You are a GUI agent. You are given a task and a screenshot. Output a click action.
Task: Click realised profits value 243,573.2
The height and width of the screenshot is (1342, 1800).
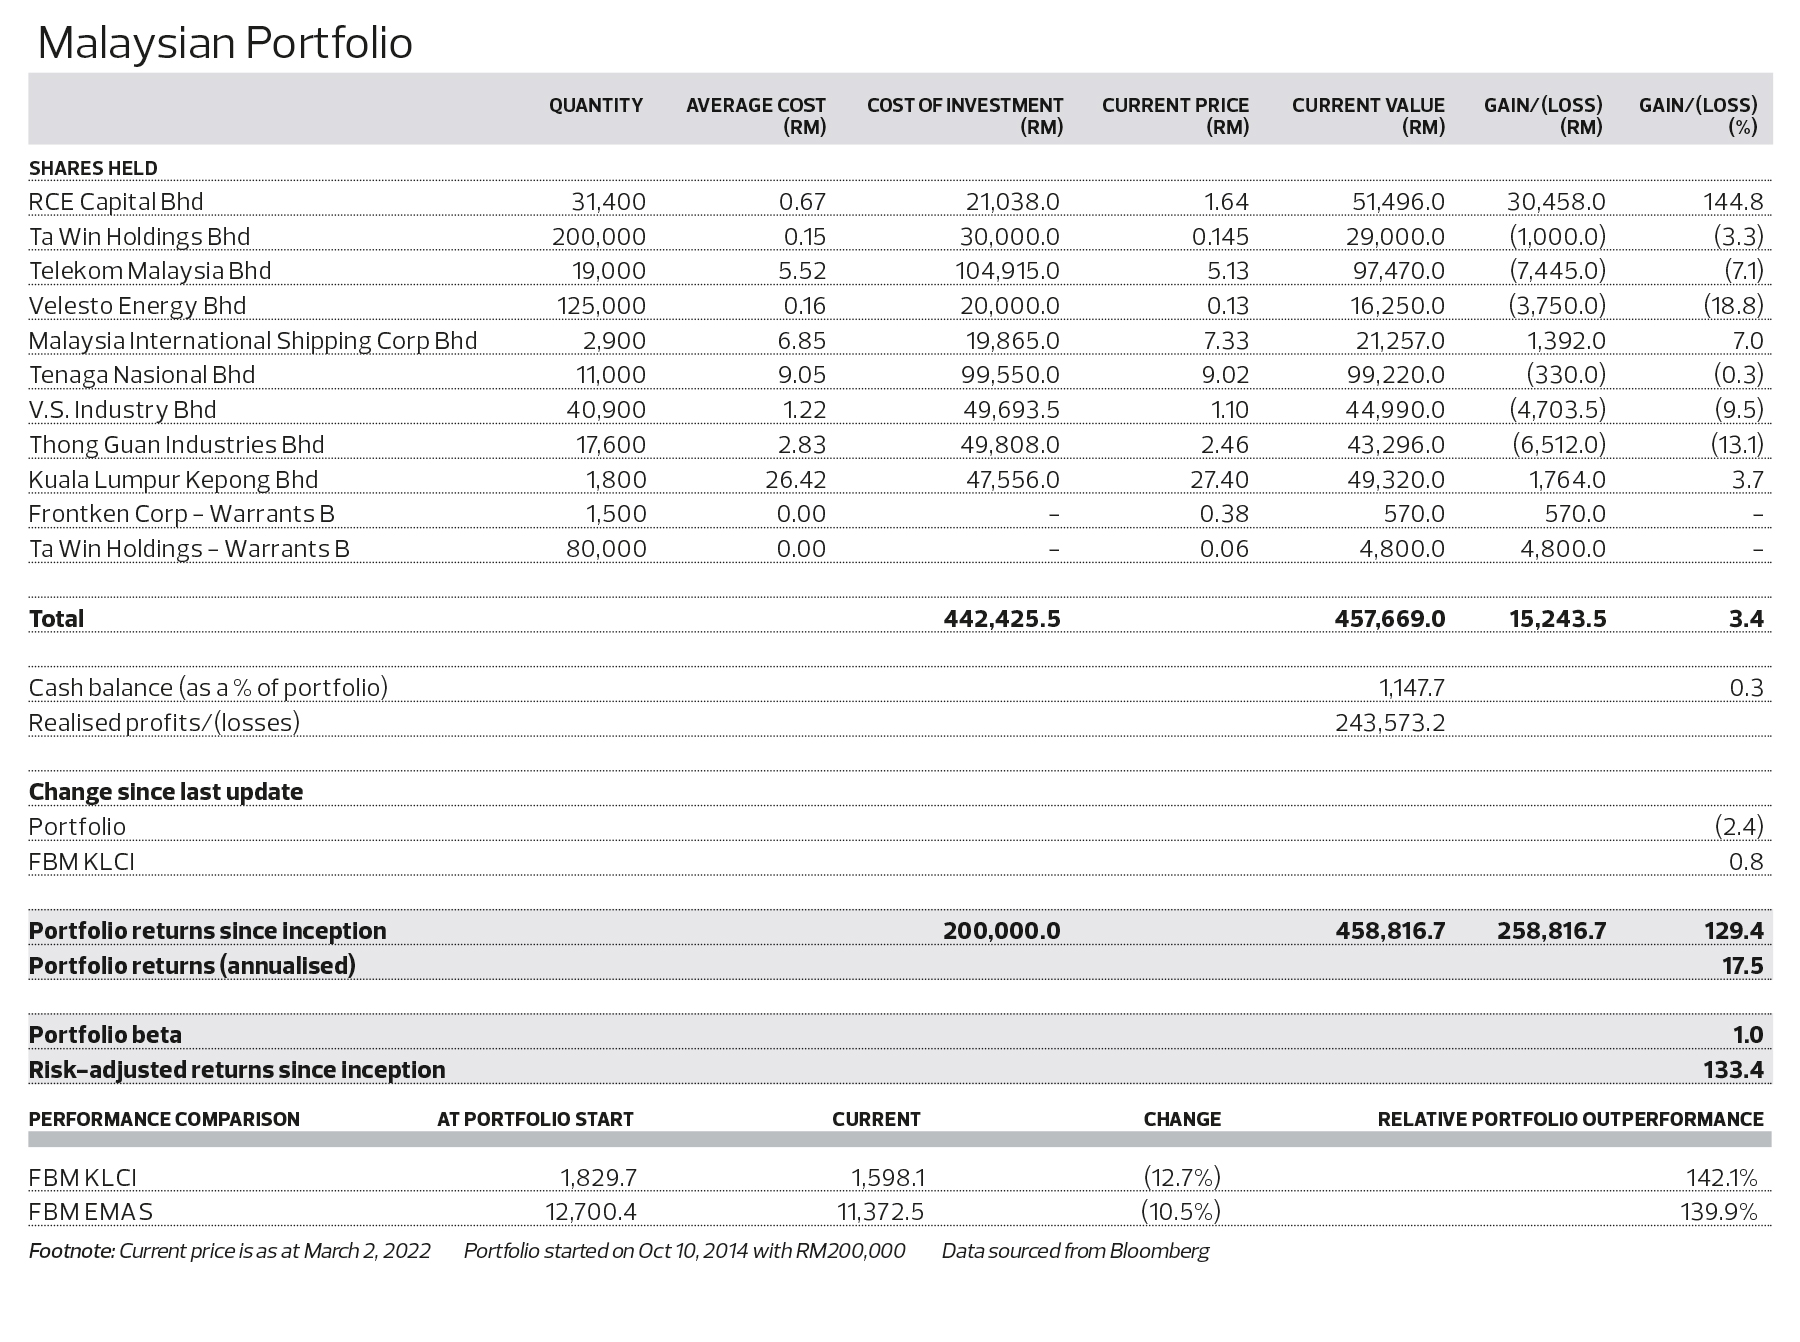pos(1390,723)
